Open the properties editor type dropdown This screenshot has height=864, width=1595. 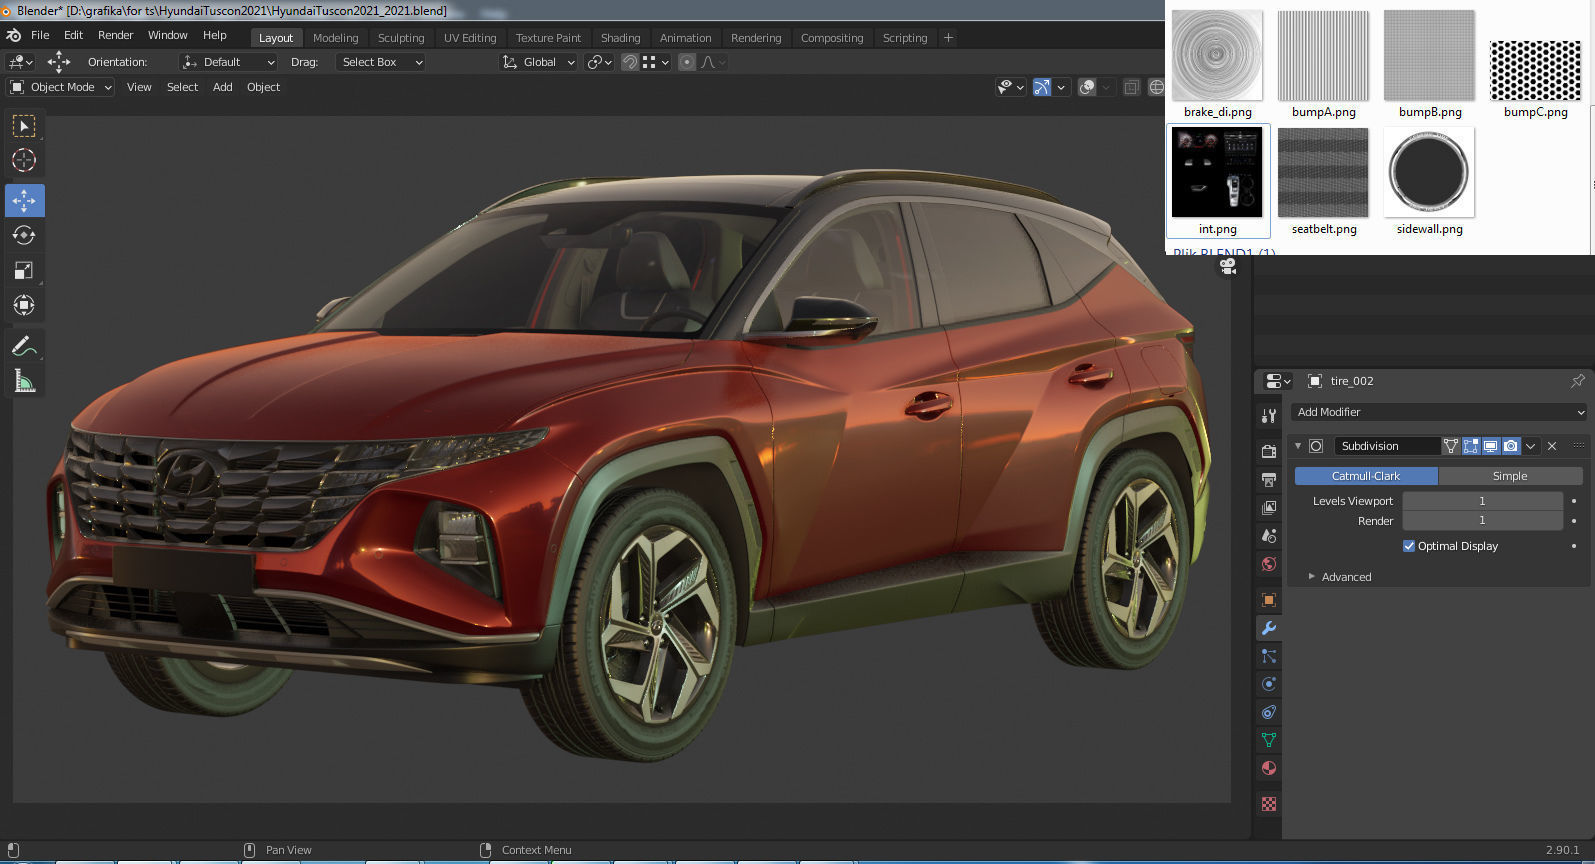(1278, 381)
